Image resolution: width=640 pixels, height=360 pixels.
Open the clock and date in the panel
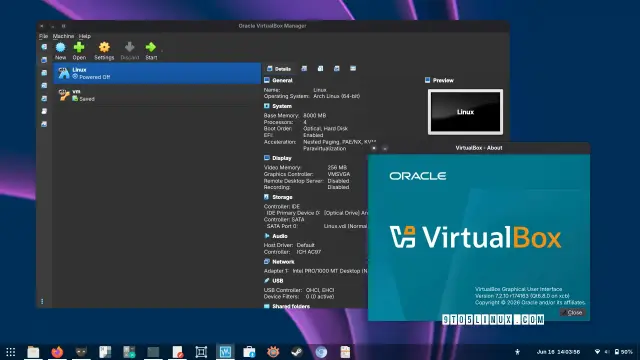click(558, 352)
